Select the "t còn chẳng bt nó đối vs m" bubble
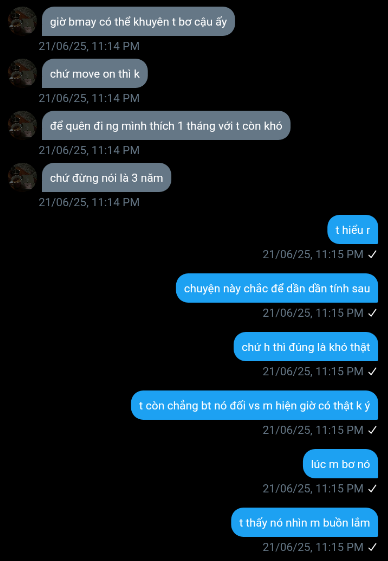The height and width of the screenshot is (561, 388). (x=254, y=405)
